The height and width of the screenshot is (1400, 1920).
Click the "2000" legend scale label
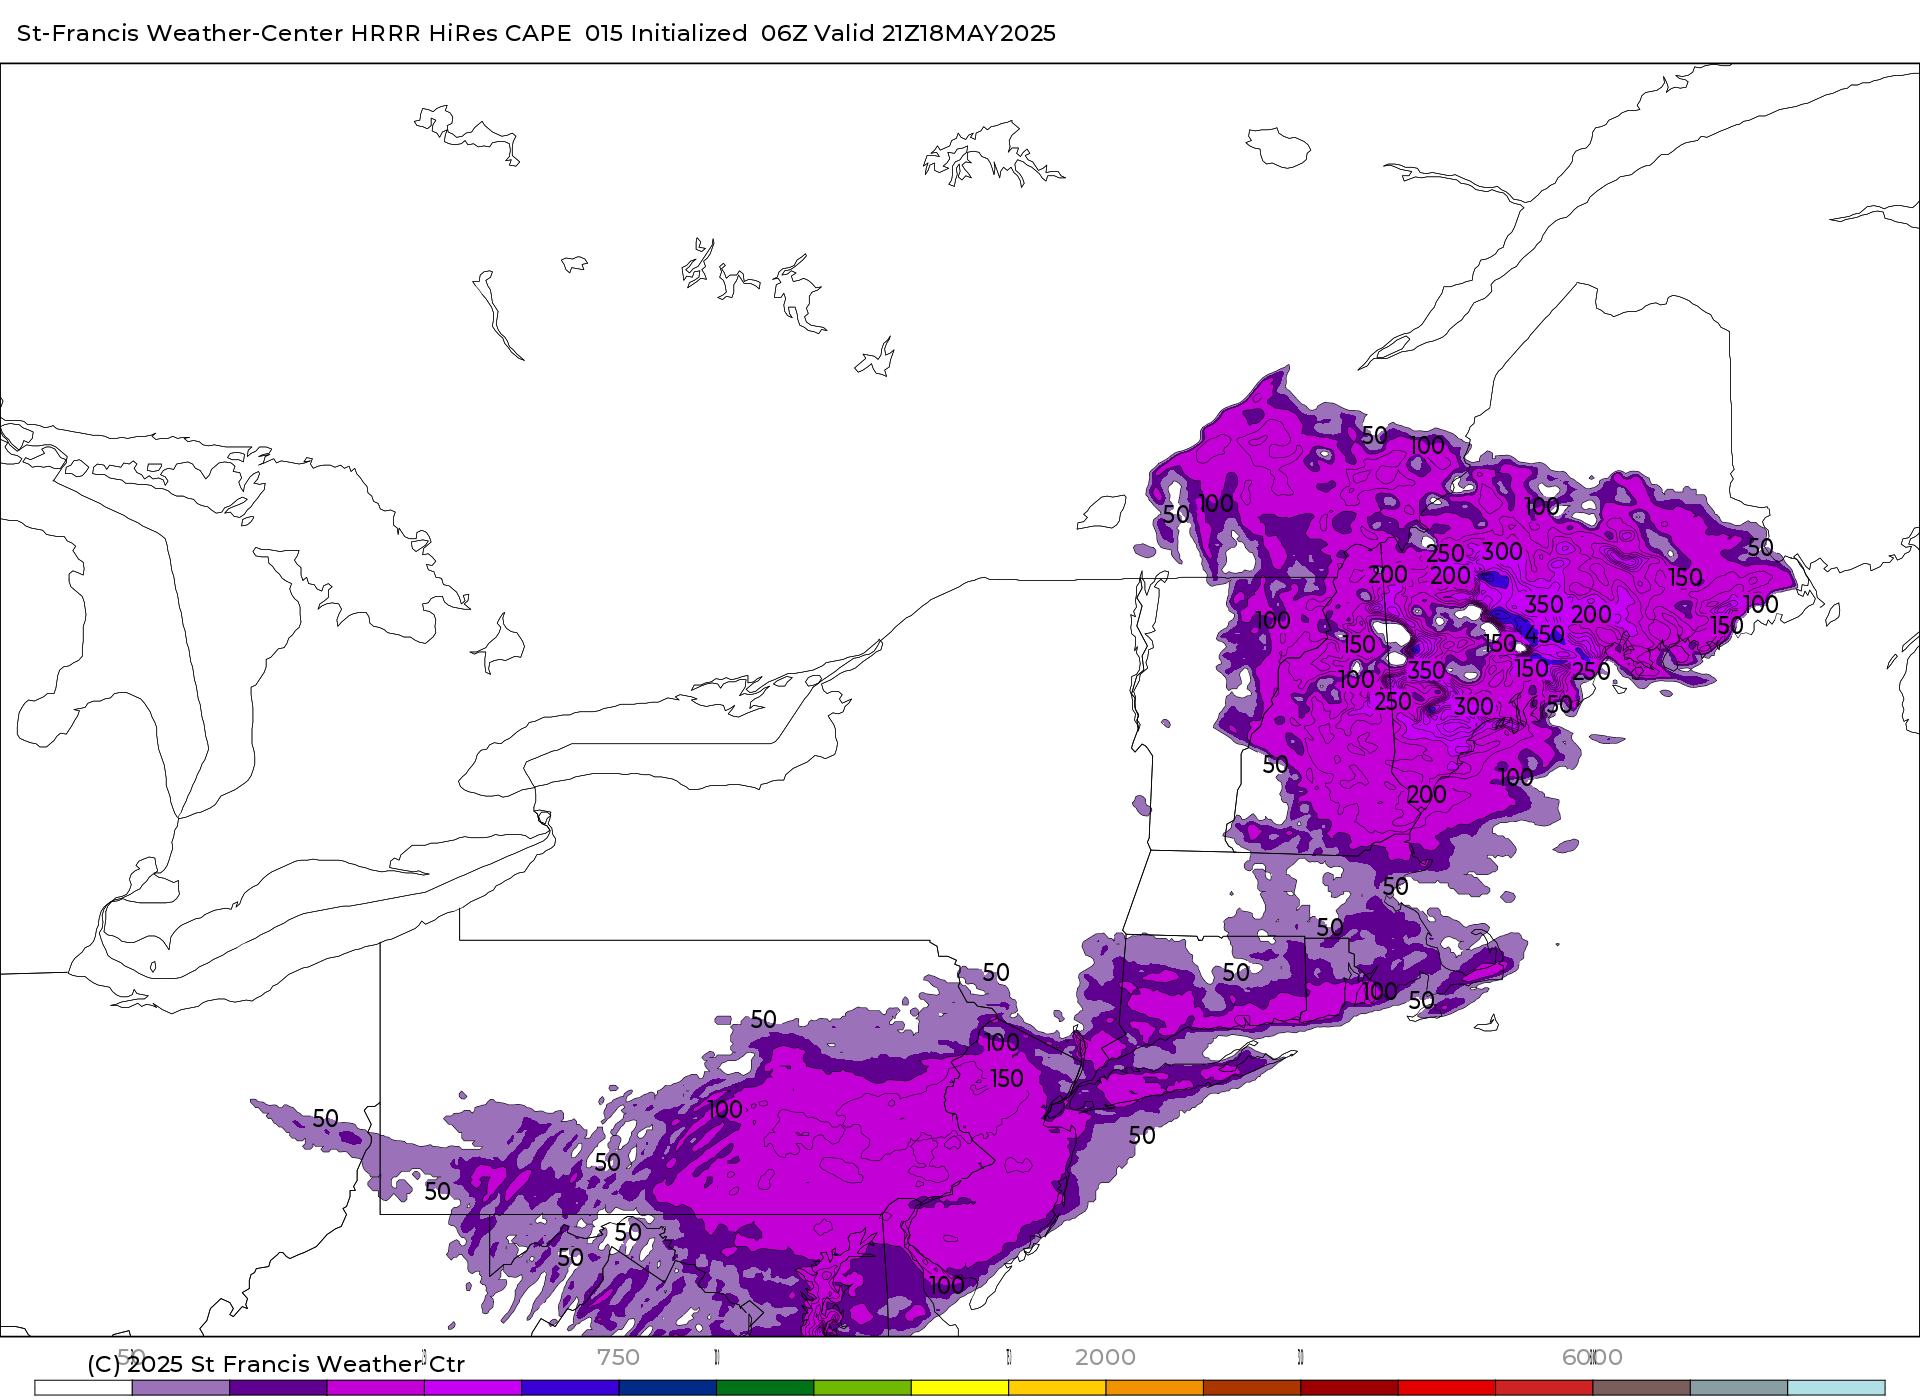[x=1105, y=1357]
